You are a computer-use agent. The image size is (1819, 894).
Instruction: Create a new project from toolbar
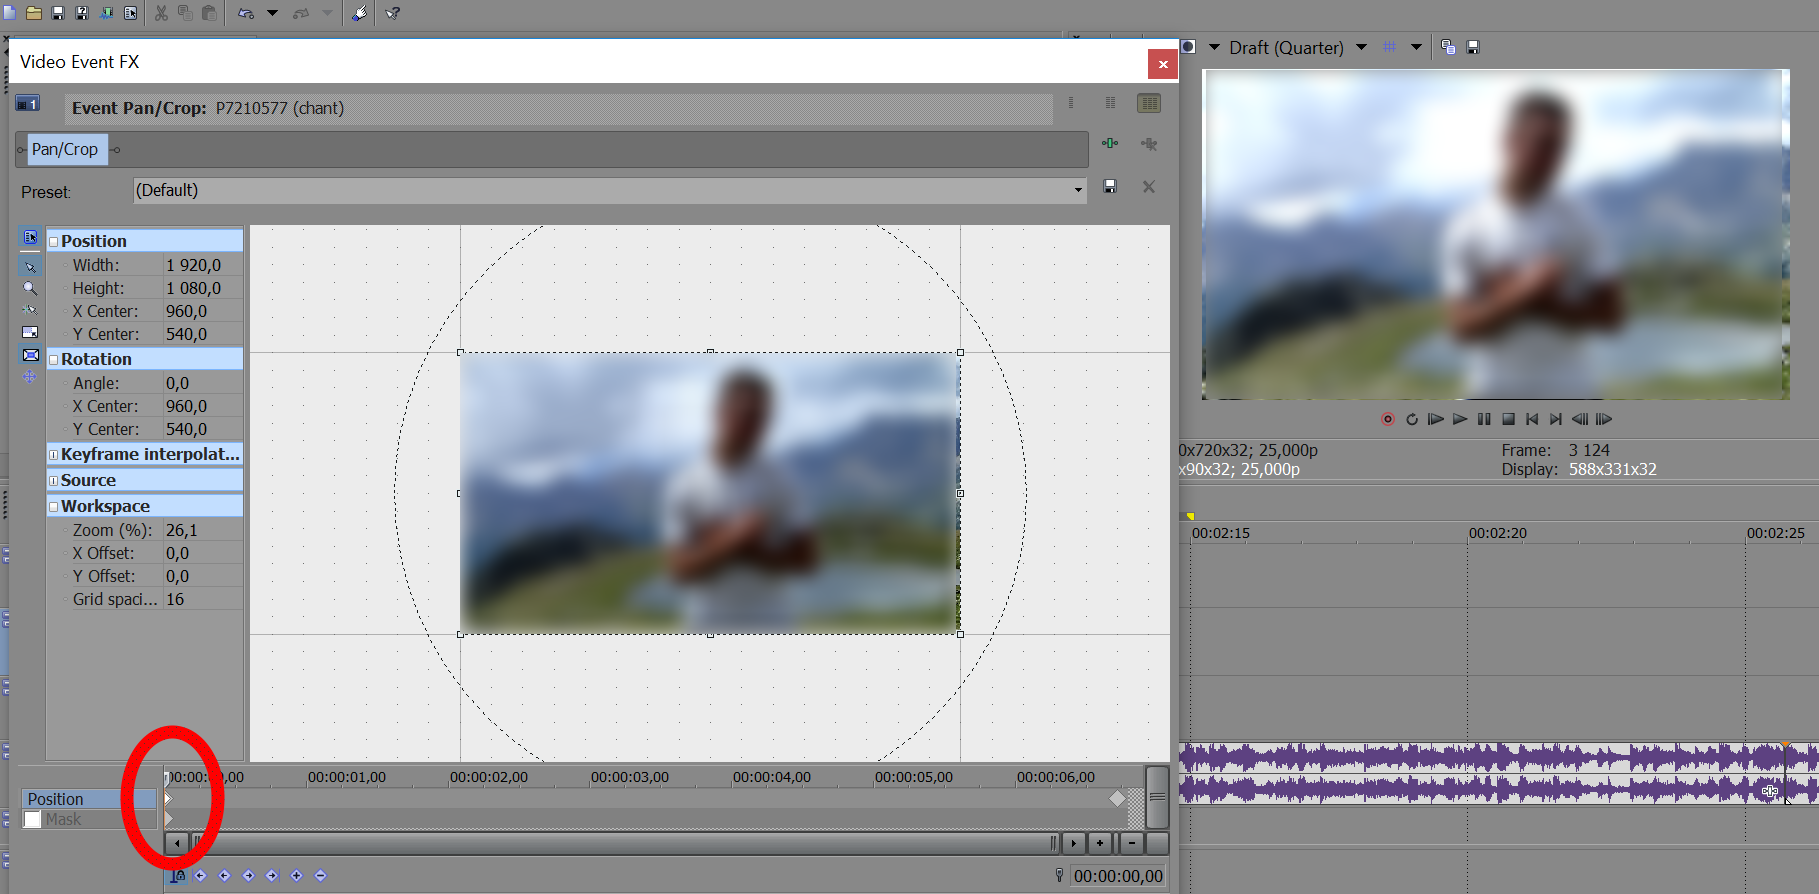click(10, 13)
